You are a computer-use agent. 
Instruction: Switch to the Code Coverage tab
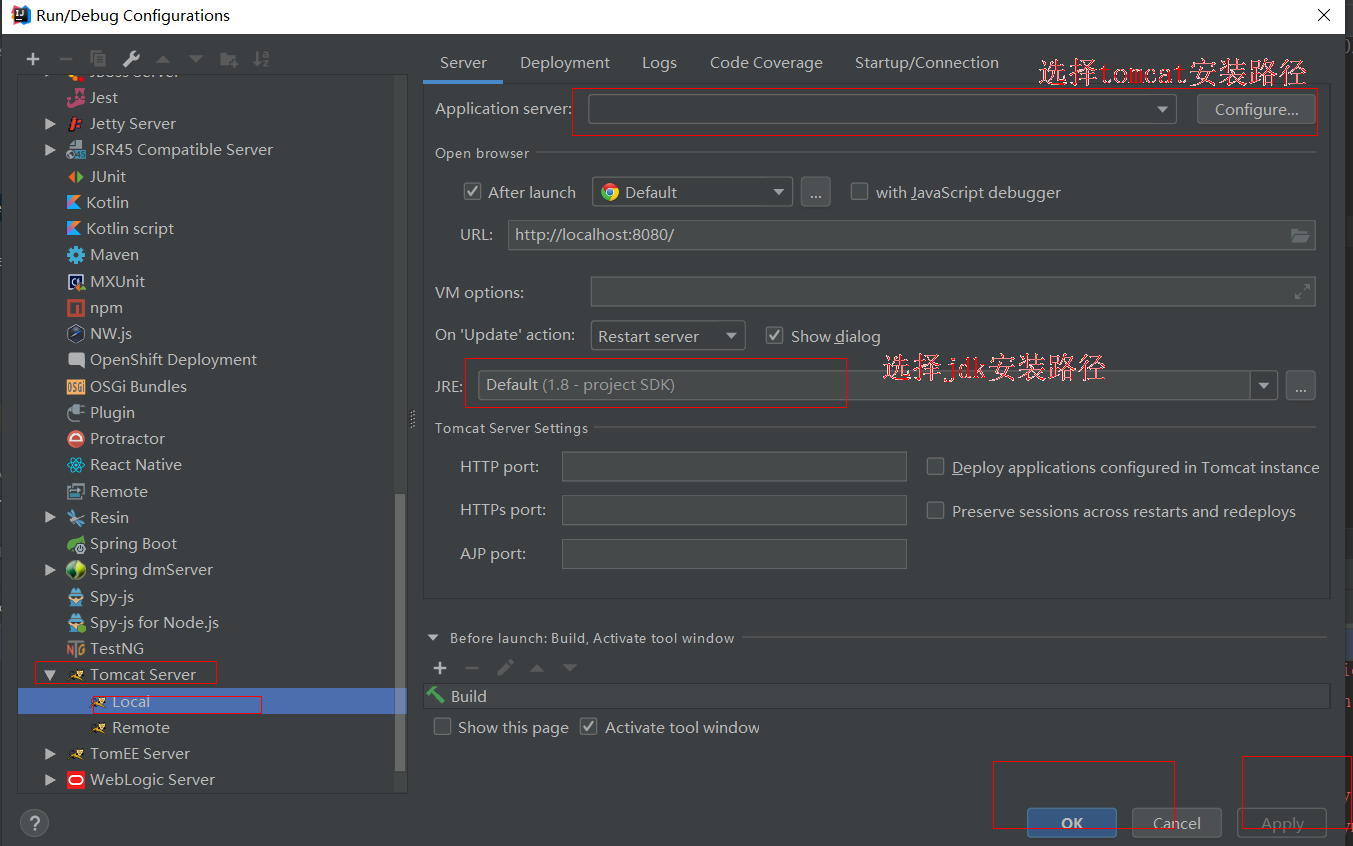[766, 62]
